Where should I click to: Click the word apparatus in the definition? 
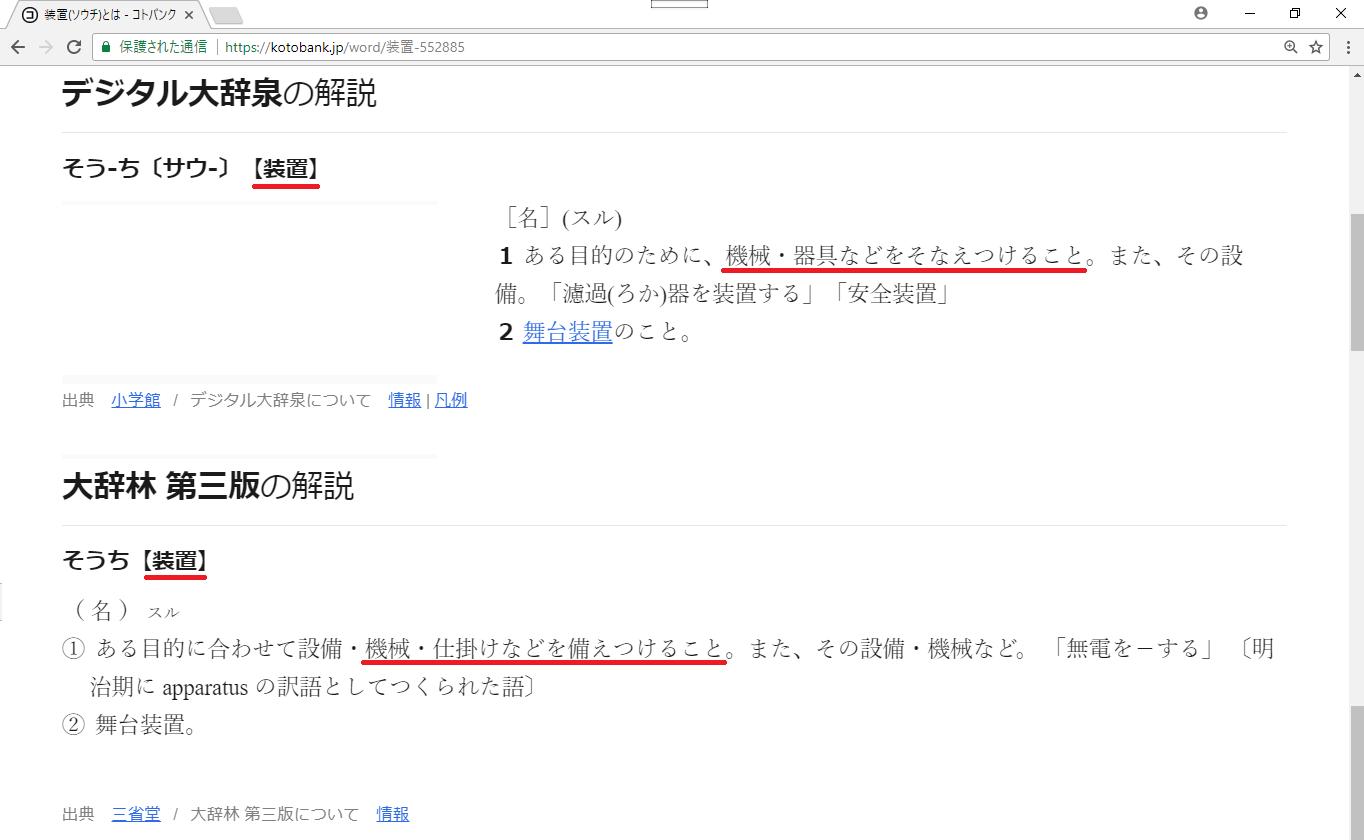coord(207,689)
